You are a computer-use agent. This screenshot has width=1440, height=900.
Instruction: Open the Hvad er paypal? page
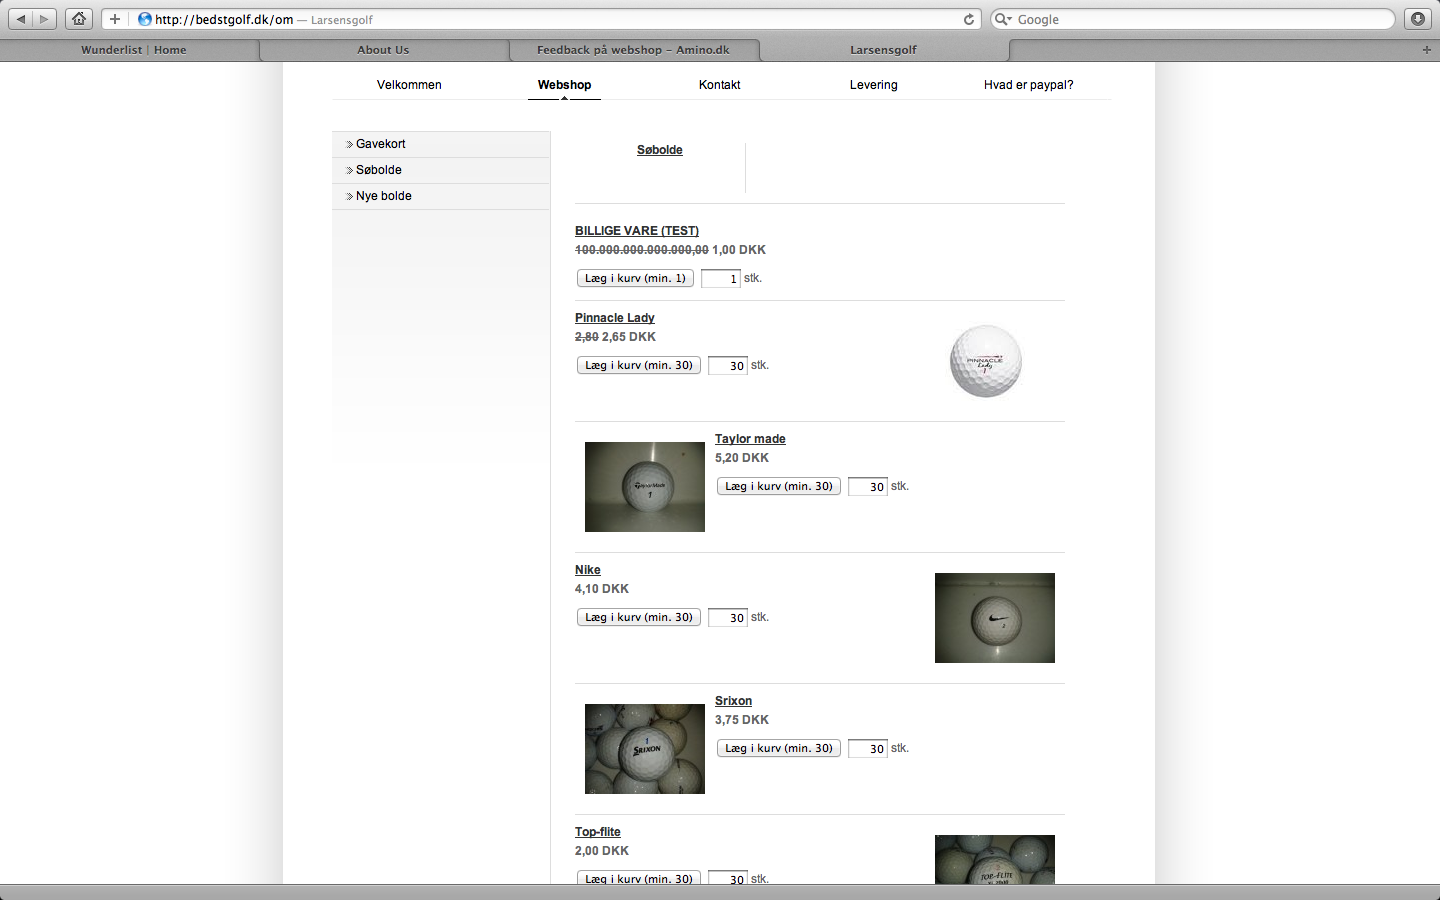click(x=1028, y=85)
